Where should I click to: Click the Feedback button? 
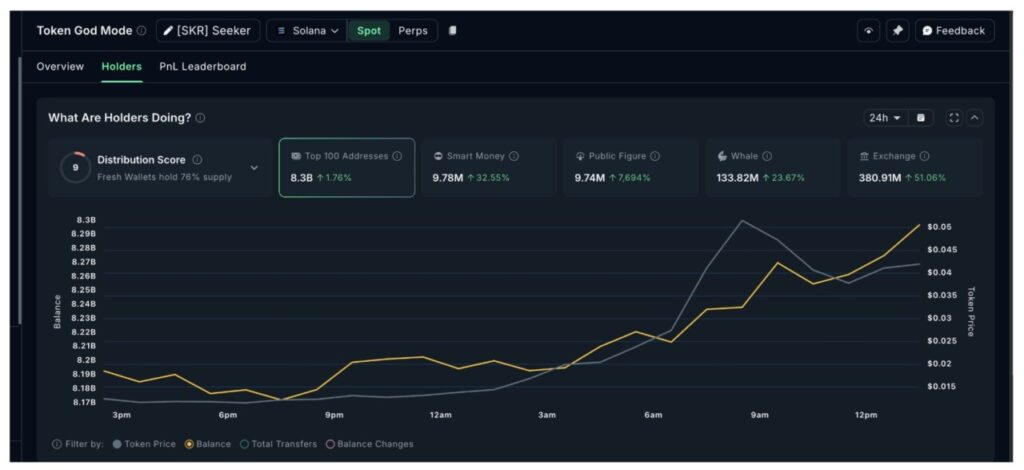[954, 31]
